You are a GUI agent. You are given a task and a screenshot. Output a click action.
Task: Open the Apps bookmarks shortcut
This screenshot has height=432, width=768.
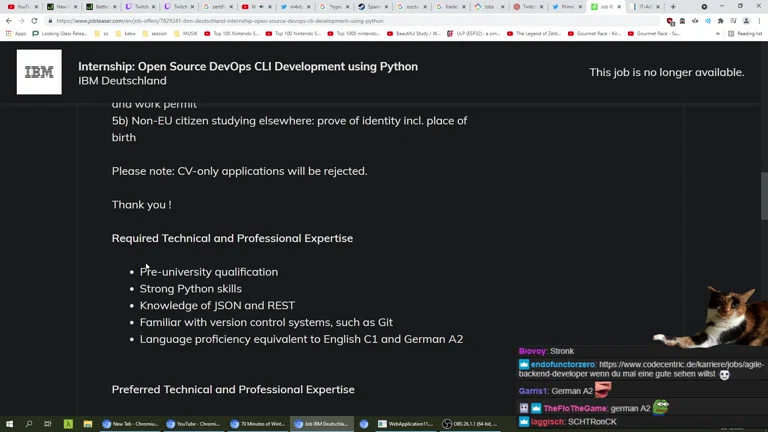click(x=15, y=34)
